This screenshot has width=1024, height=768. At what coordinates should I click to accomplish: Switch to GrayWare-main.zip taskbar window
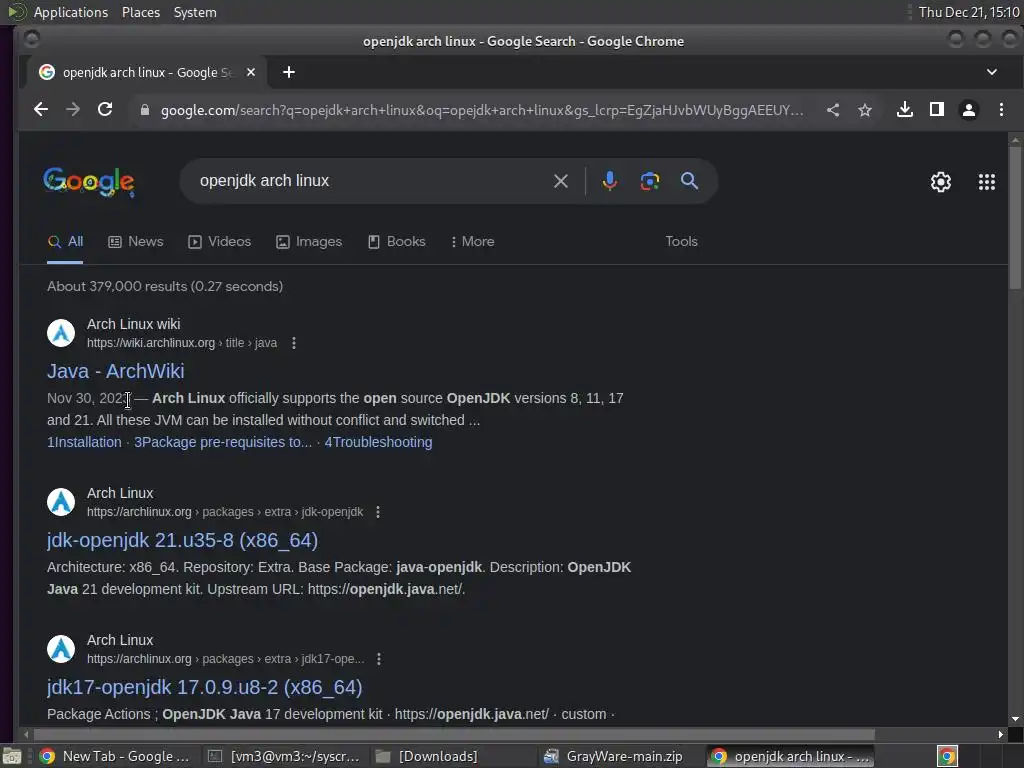pos(620,756)
